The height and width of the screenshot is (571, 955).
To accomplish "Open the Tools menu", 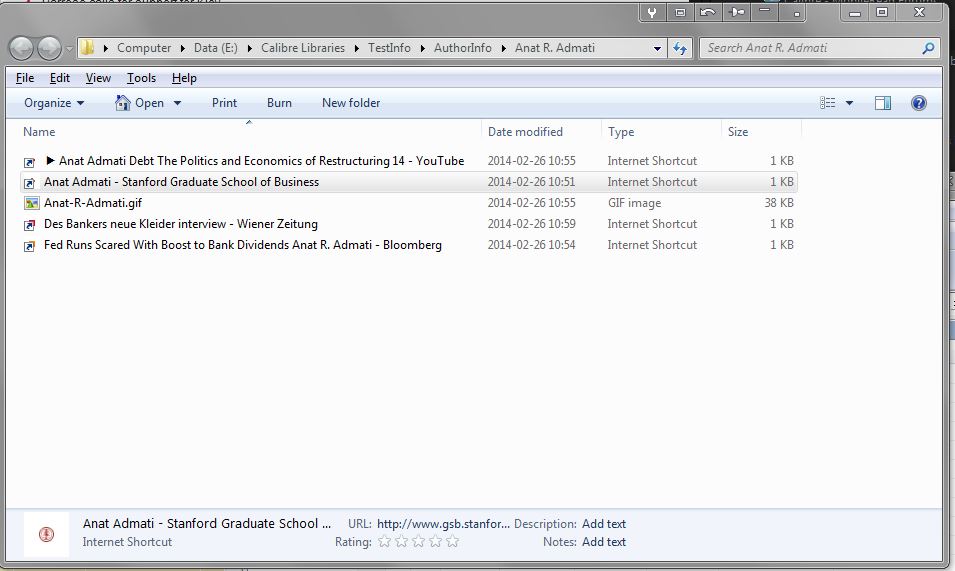I will tap(141, 78).
